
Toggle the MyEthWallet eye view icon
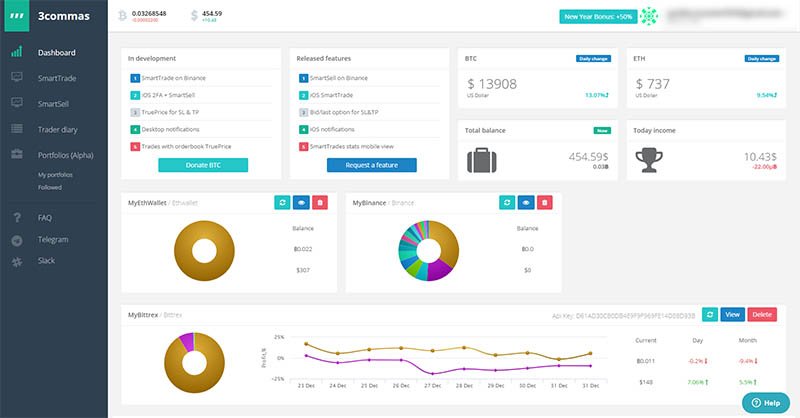(x=301, y=203)
